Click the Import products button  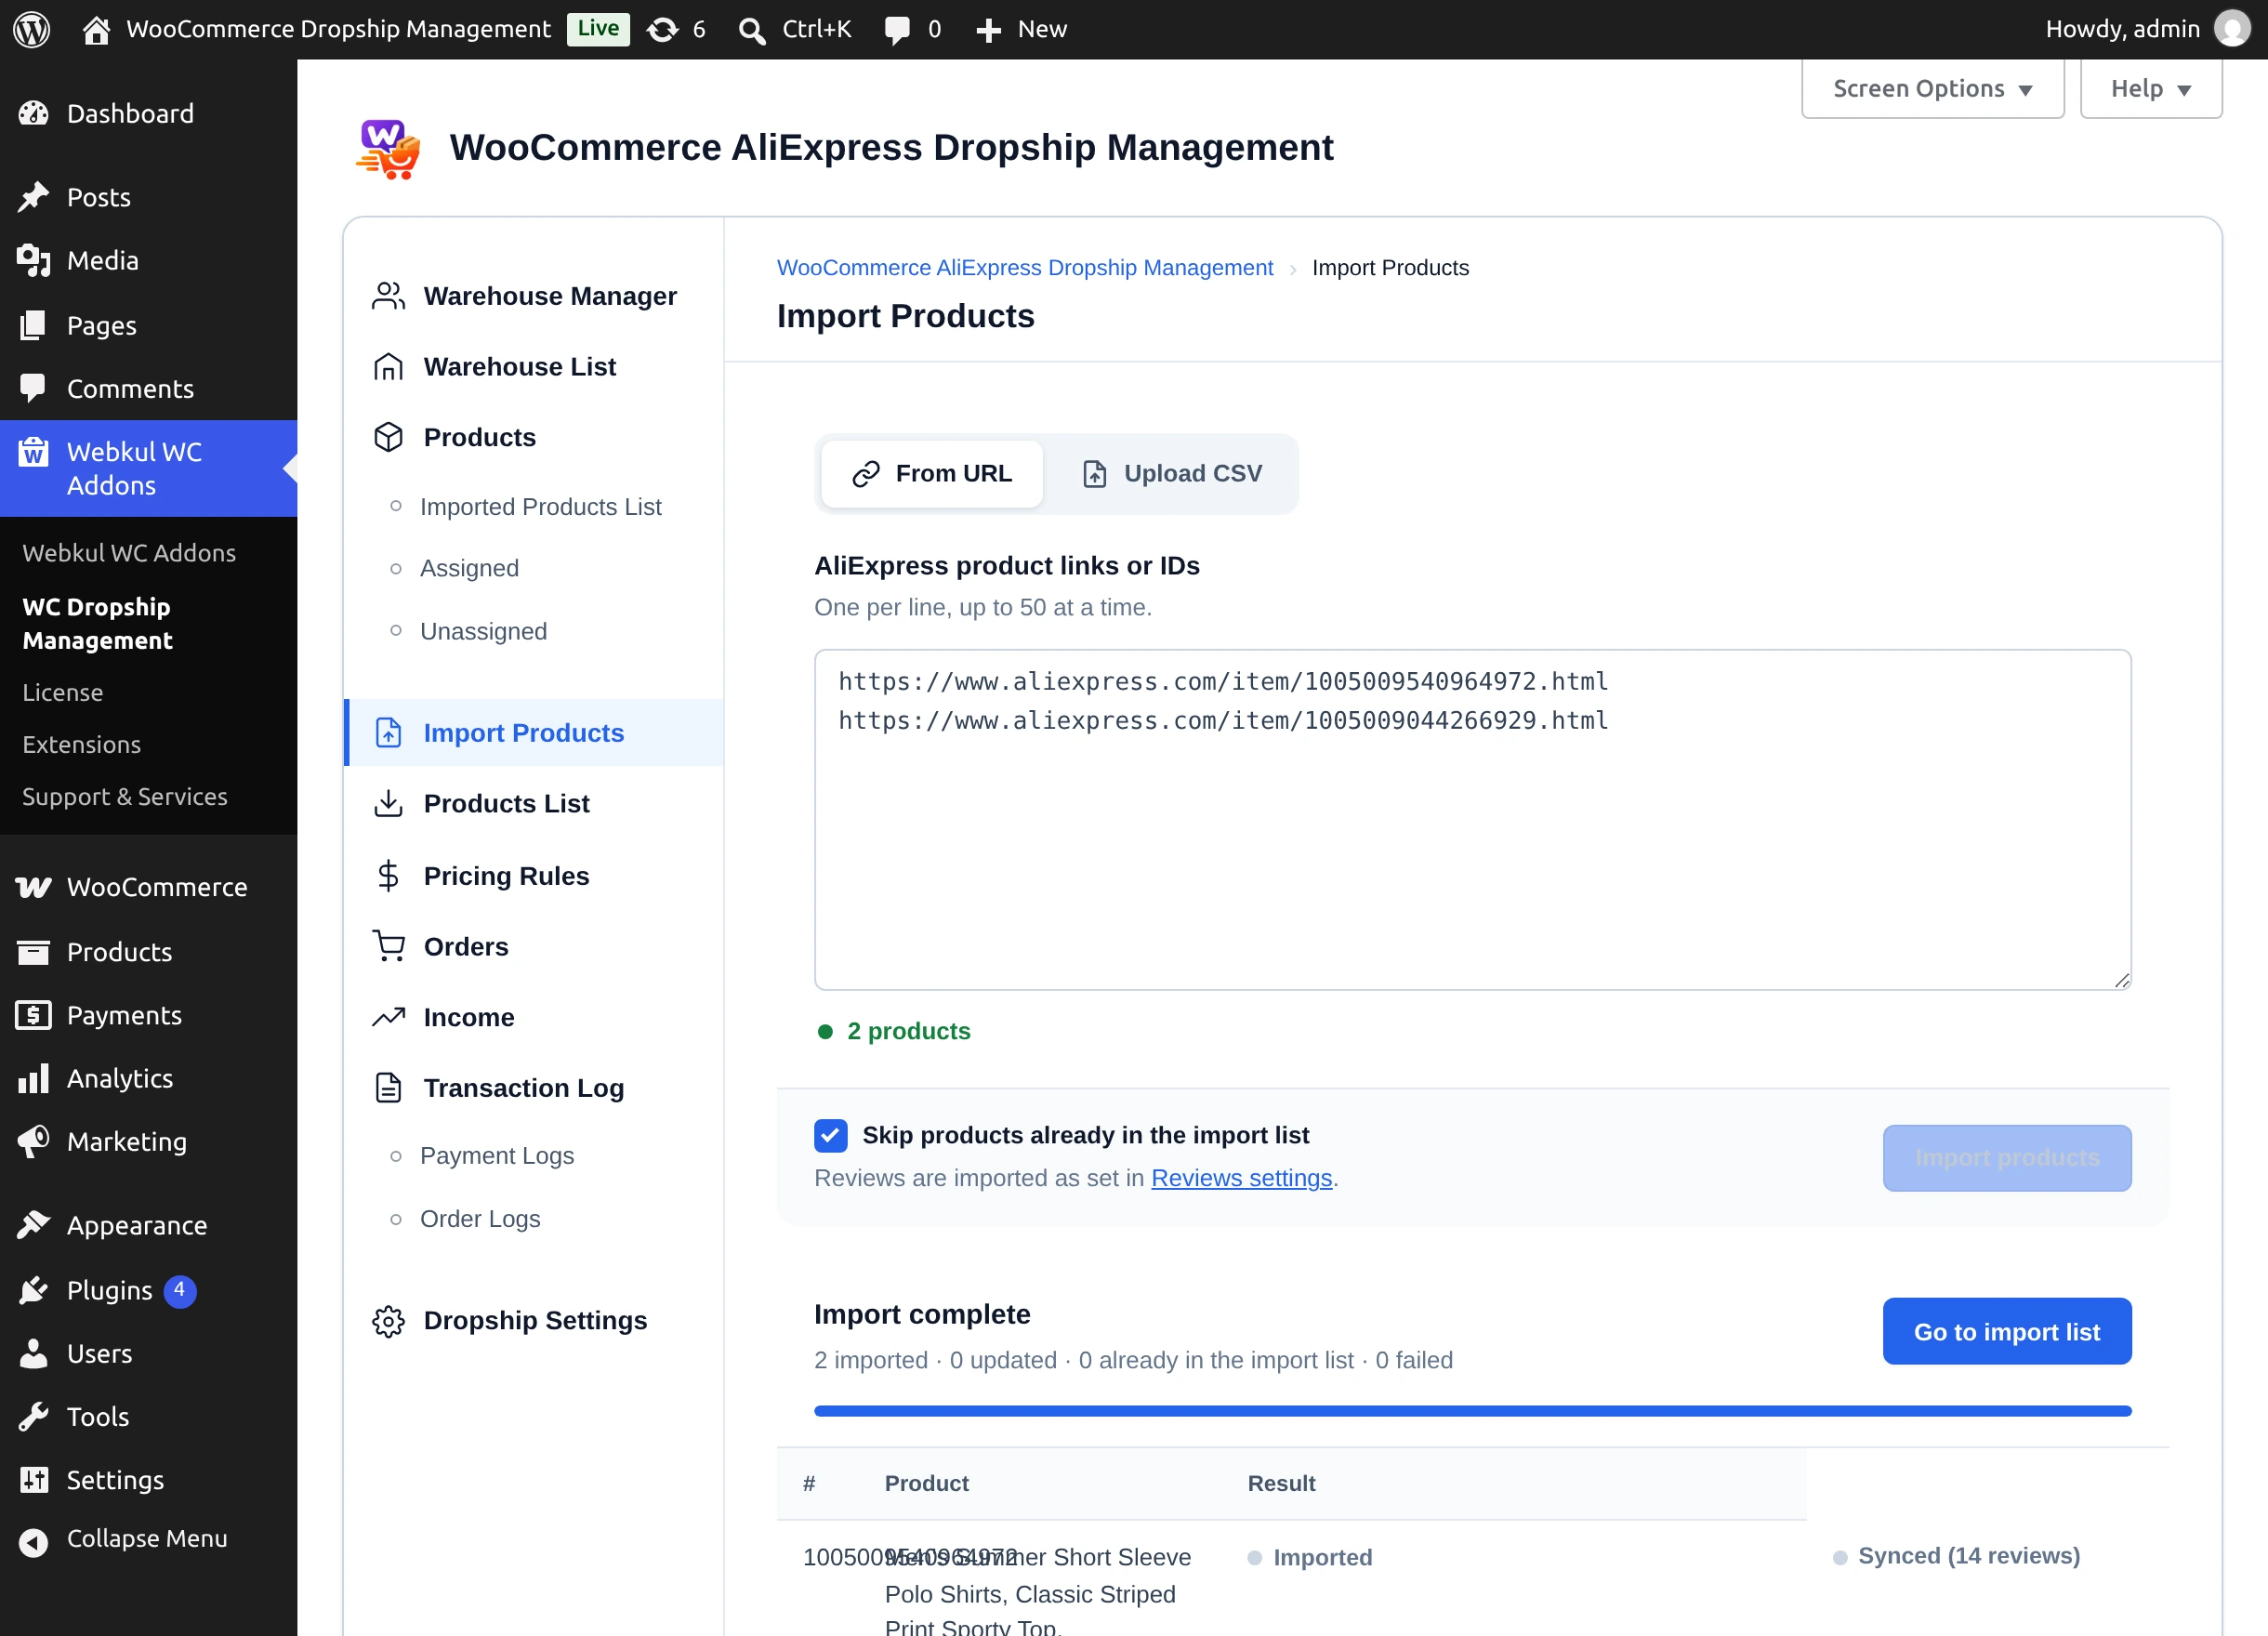pos(2007,1158)
